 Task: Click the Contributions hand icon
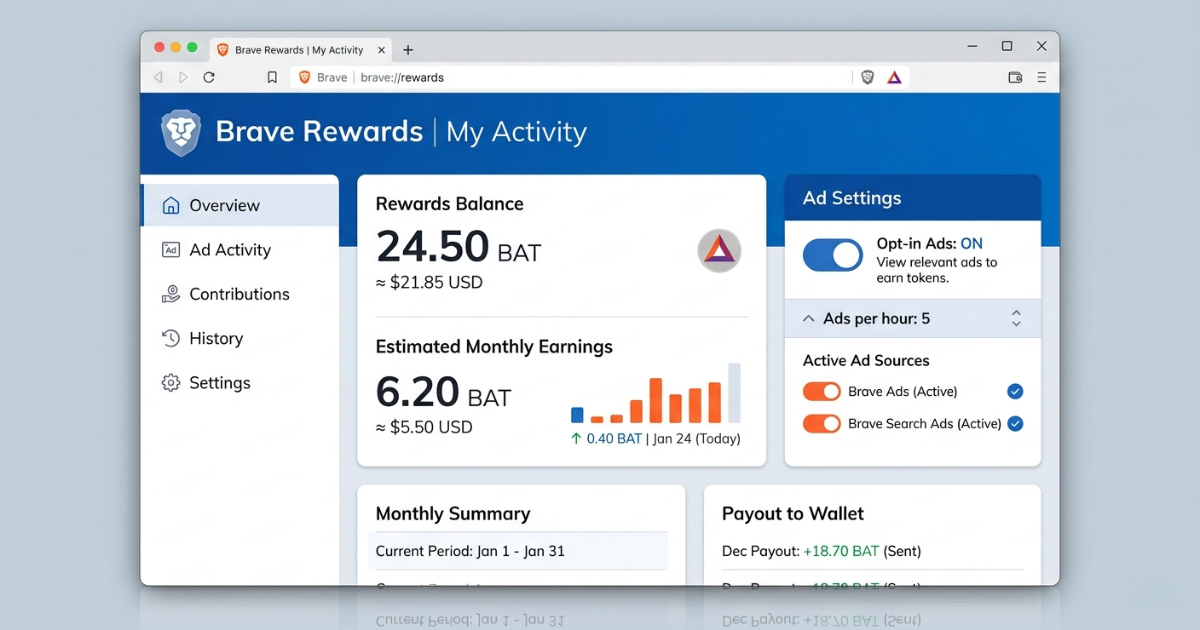pyautogui.click(x=170, y=293)
